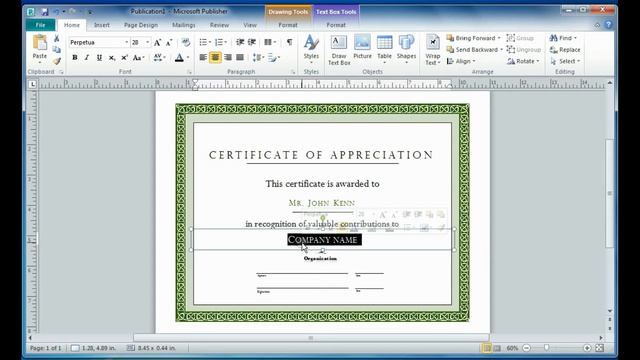Click Clear Formatting icon
Screen dimensions: 640x360
click(x=186, y=42)
